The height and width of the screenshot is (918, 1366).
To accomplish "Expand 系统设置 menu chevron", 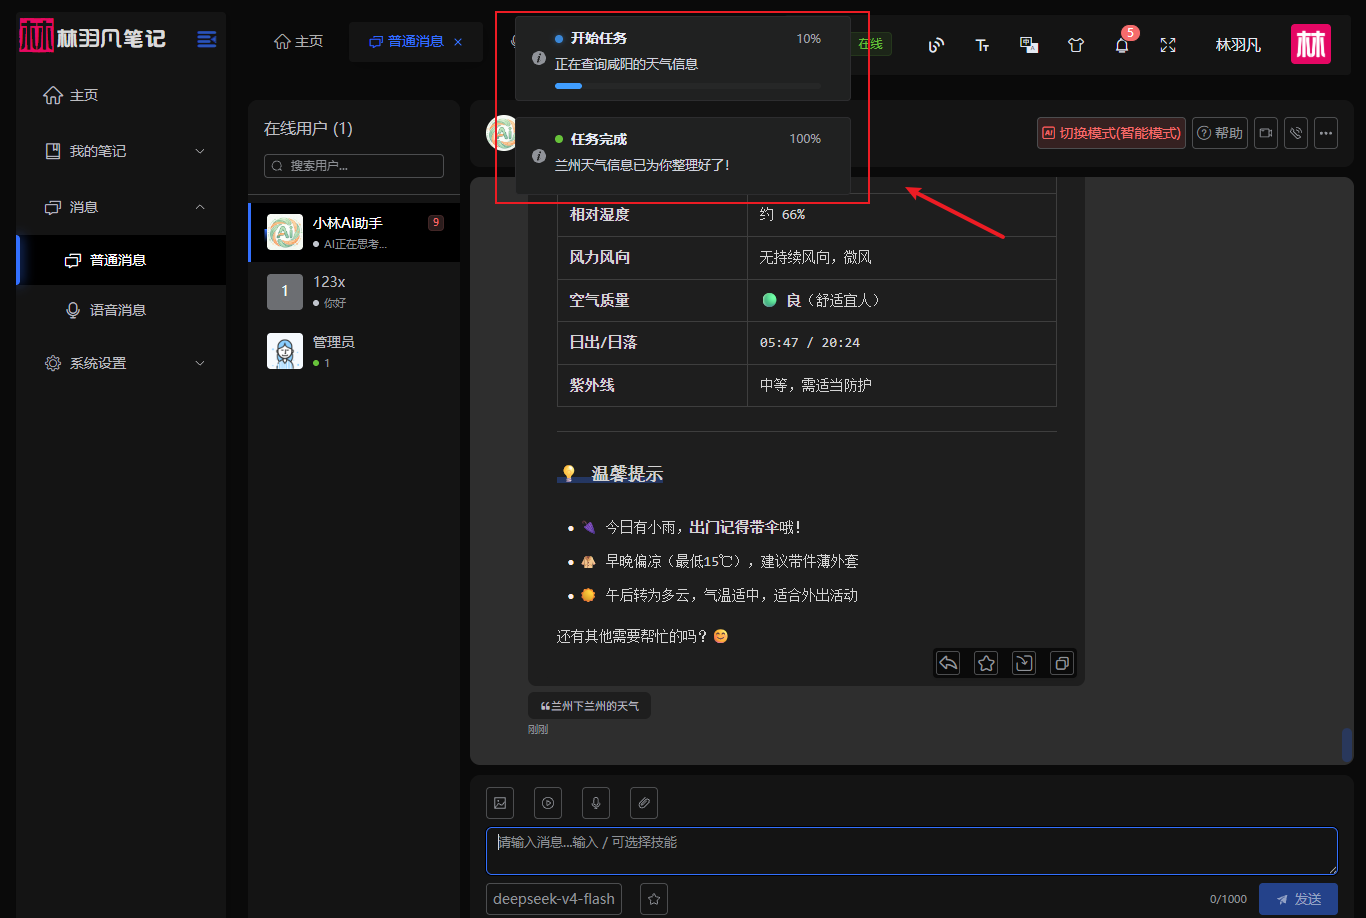I will pyautogui.click(x=199, y=363).
